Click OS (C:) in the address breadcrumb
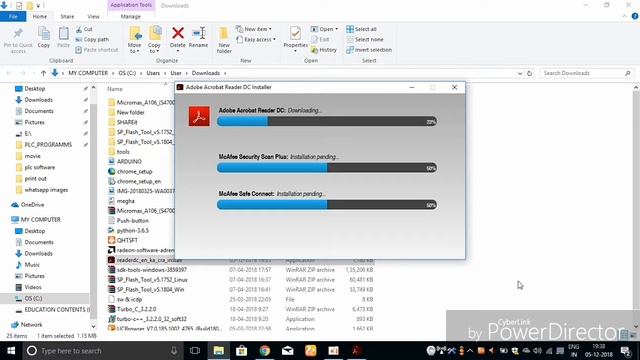Image resolution: width=640 pixels, height=360 pixels. pyautogui.click(x=127, y=73)
